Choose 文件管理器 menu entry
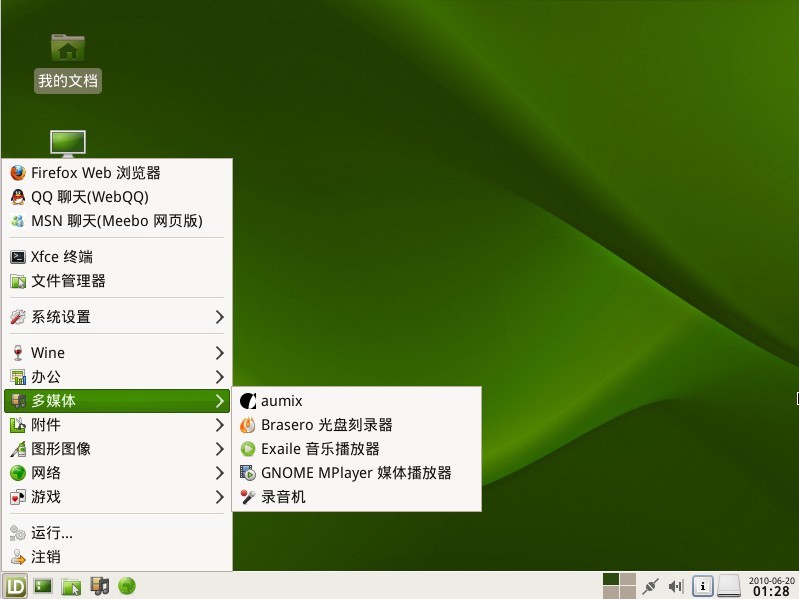The image size is (799, 599). 117,281
